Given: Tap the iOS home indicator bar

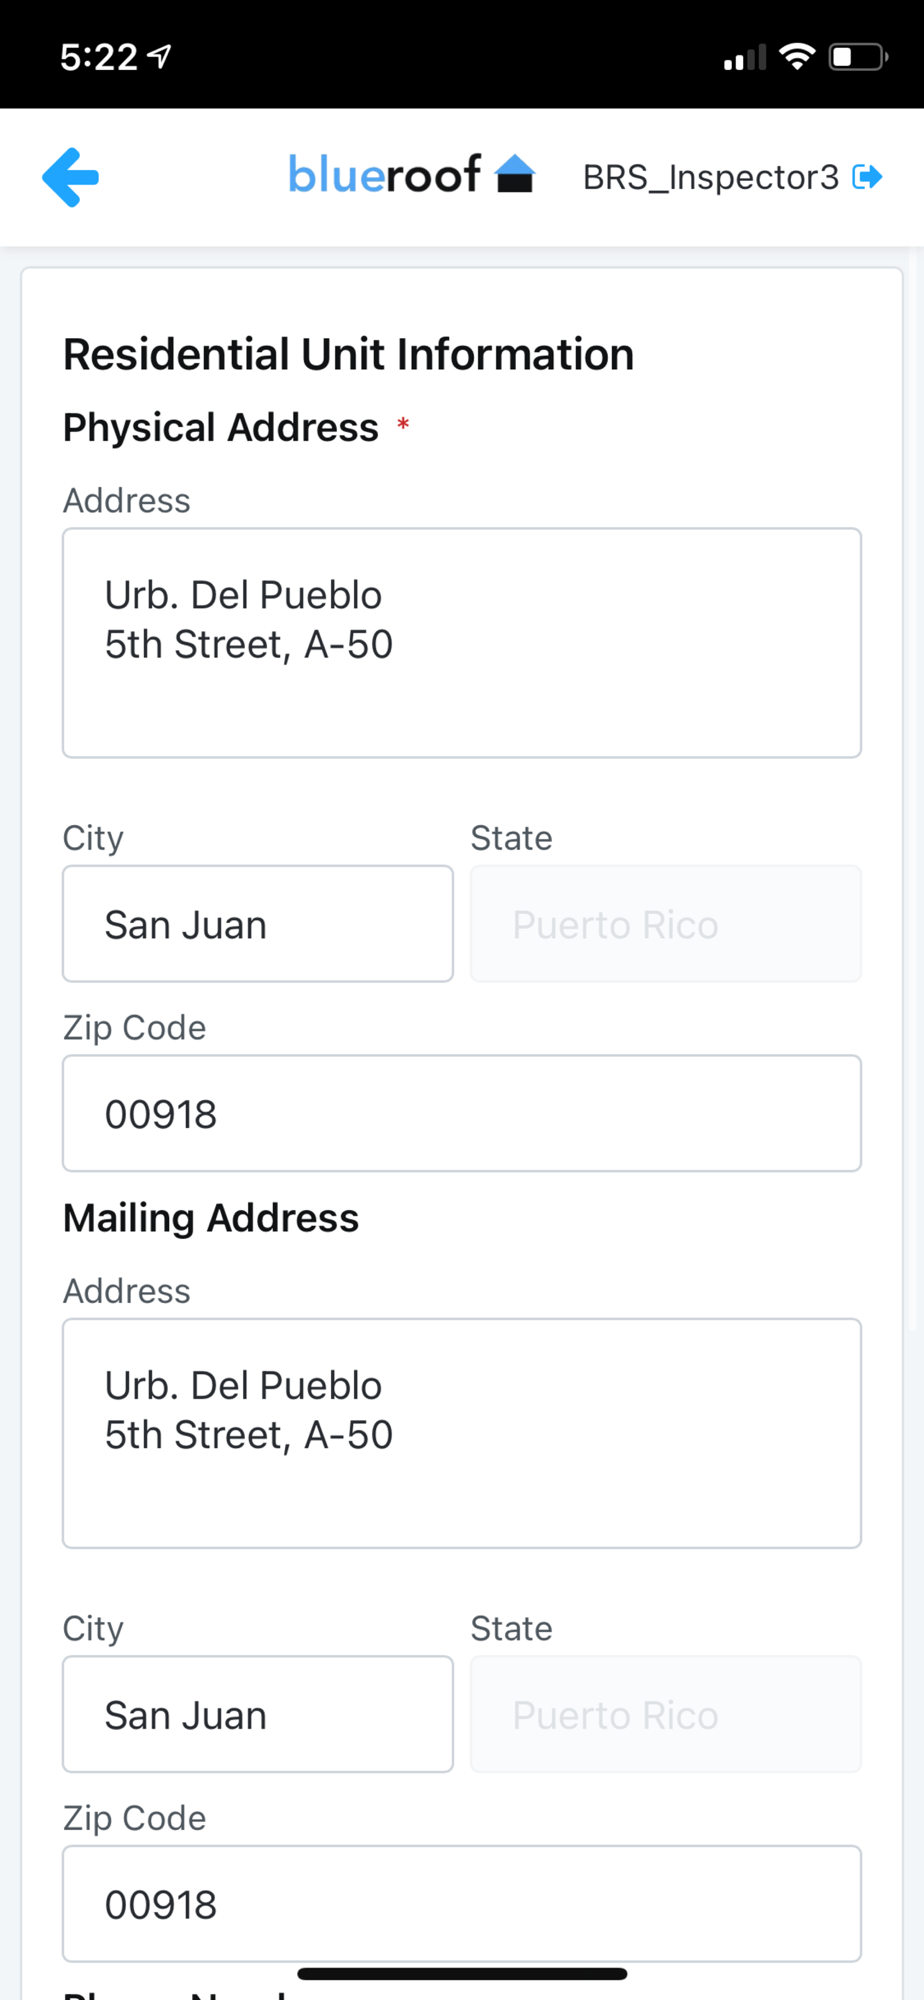Looking at the screenshot, I should (x=462, y=1974).
